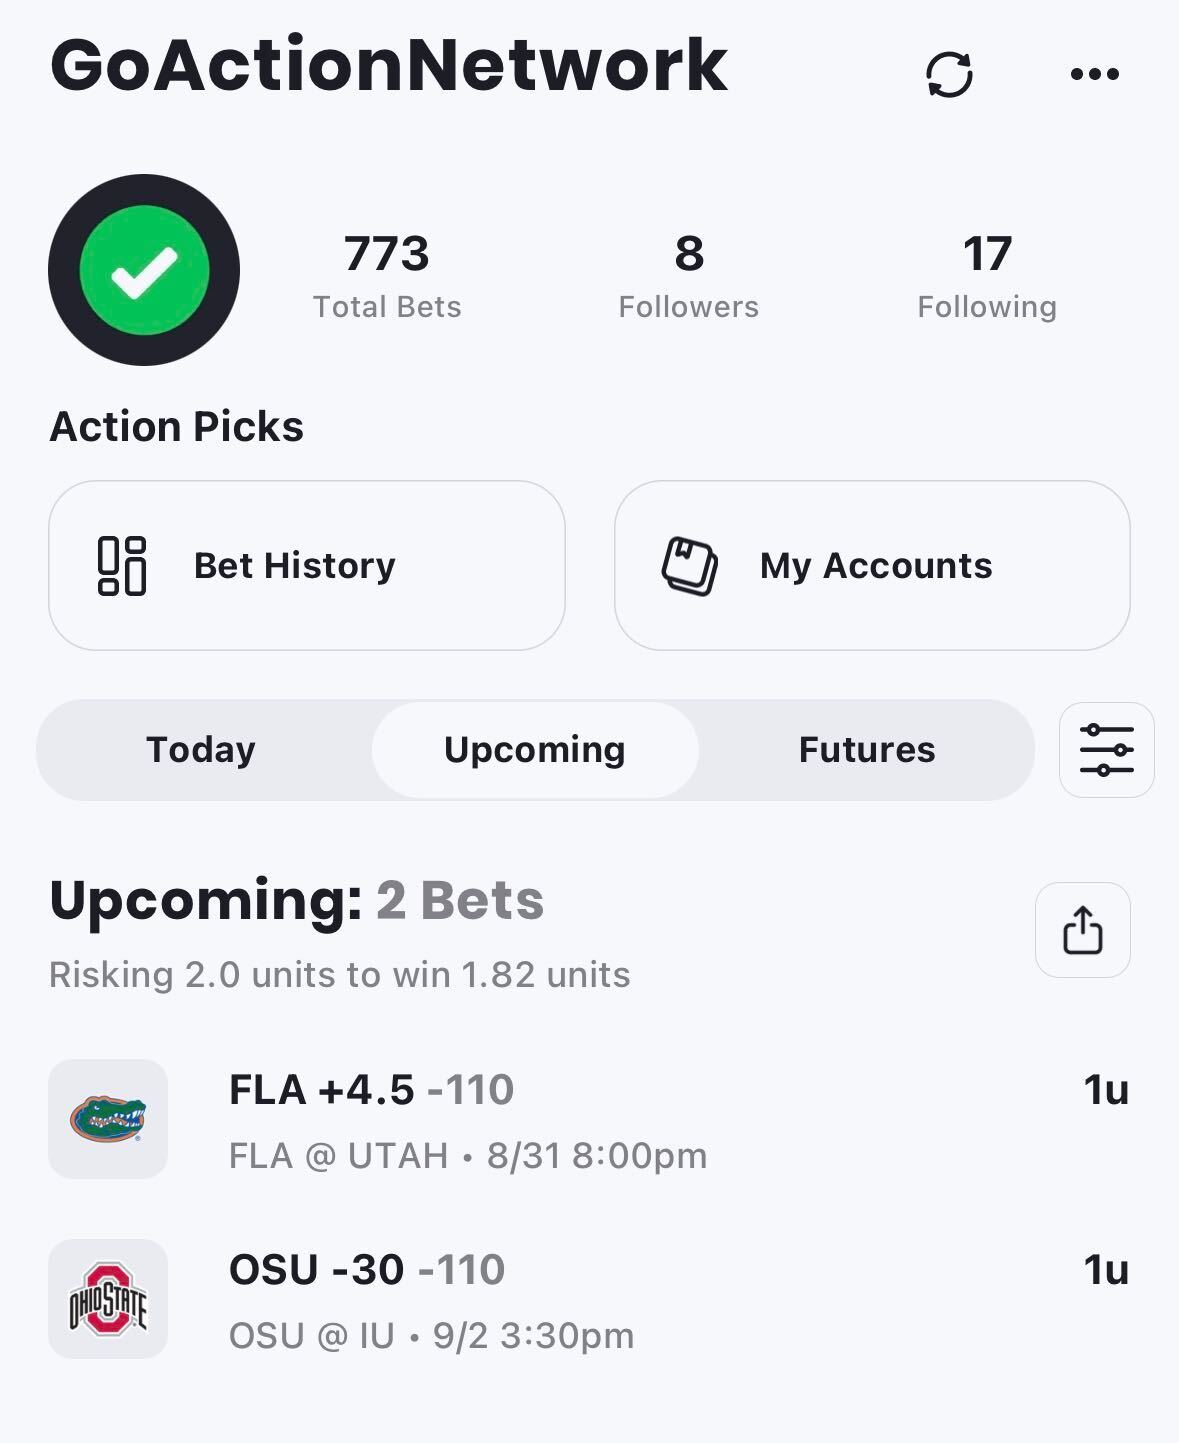Open the three-dot more options menu
The height and width of the screenshot is (1443, 1179).
(1094, 74)
